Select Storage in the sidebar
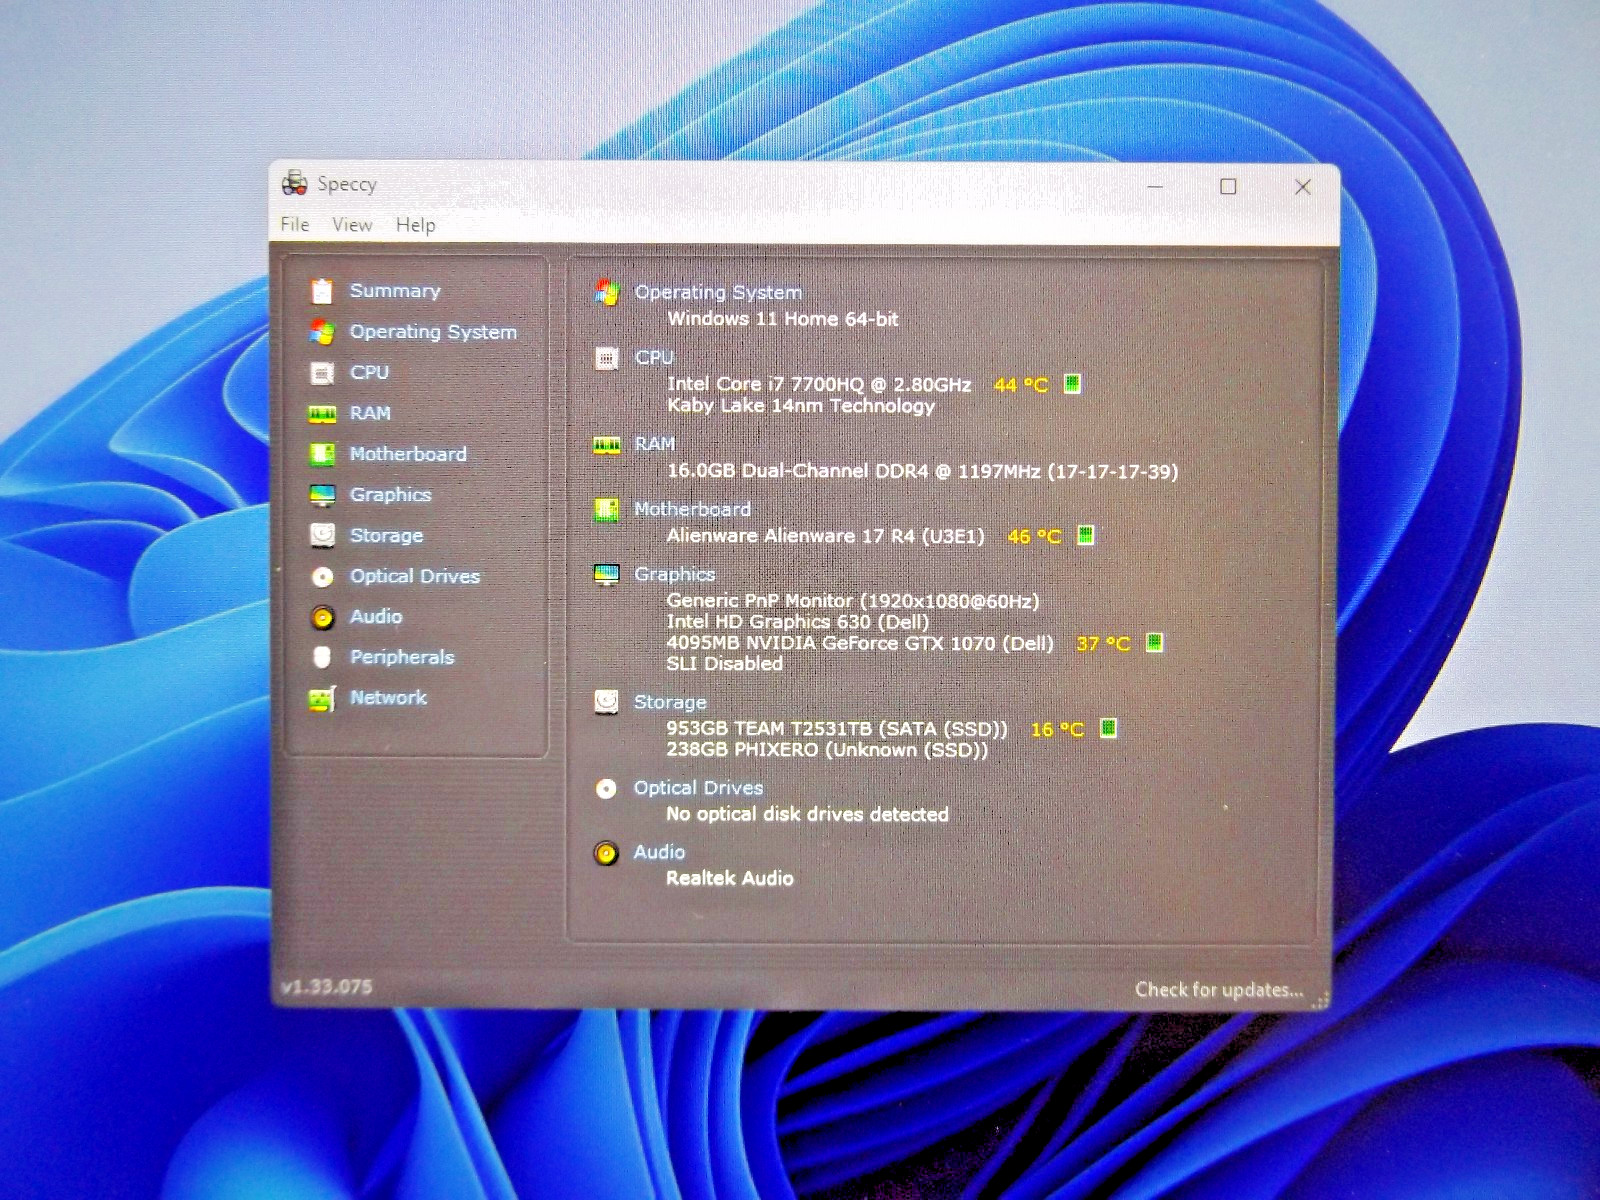 pos(386,536)
